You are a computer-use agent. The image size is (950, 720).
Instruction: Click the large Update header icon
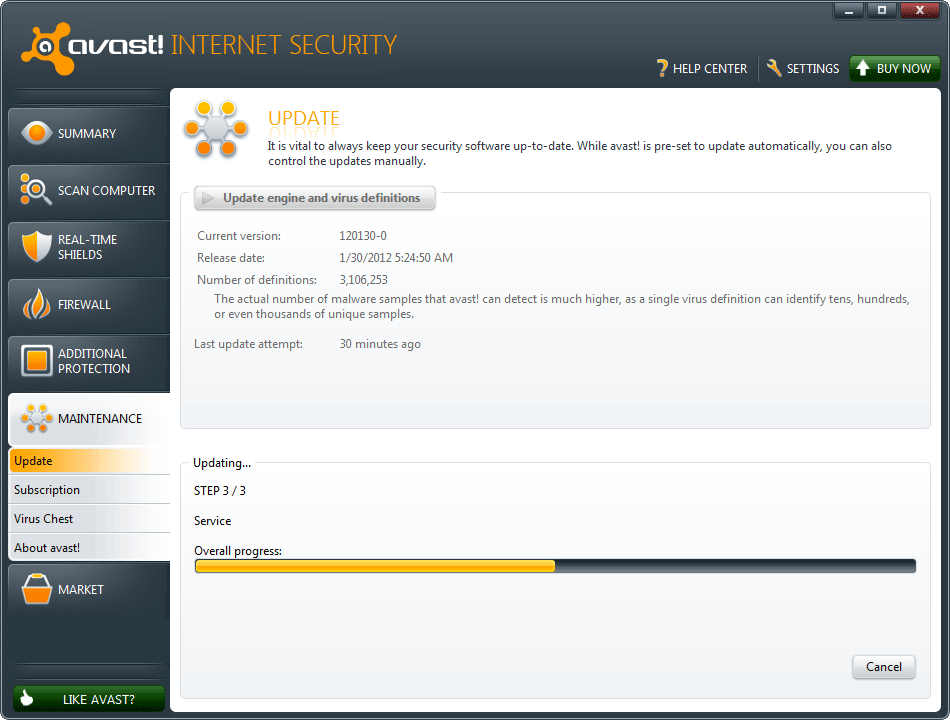point(216,129)
